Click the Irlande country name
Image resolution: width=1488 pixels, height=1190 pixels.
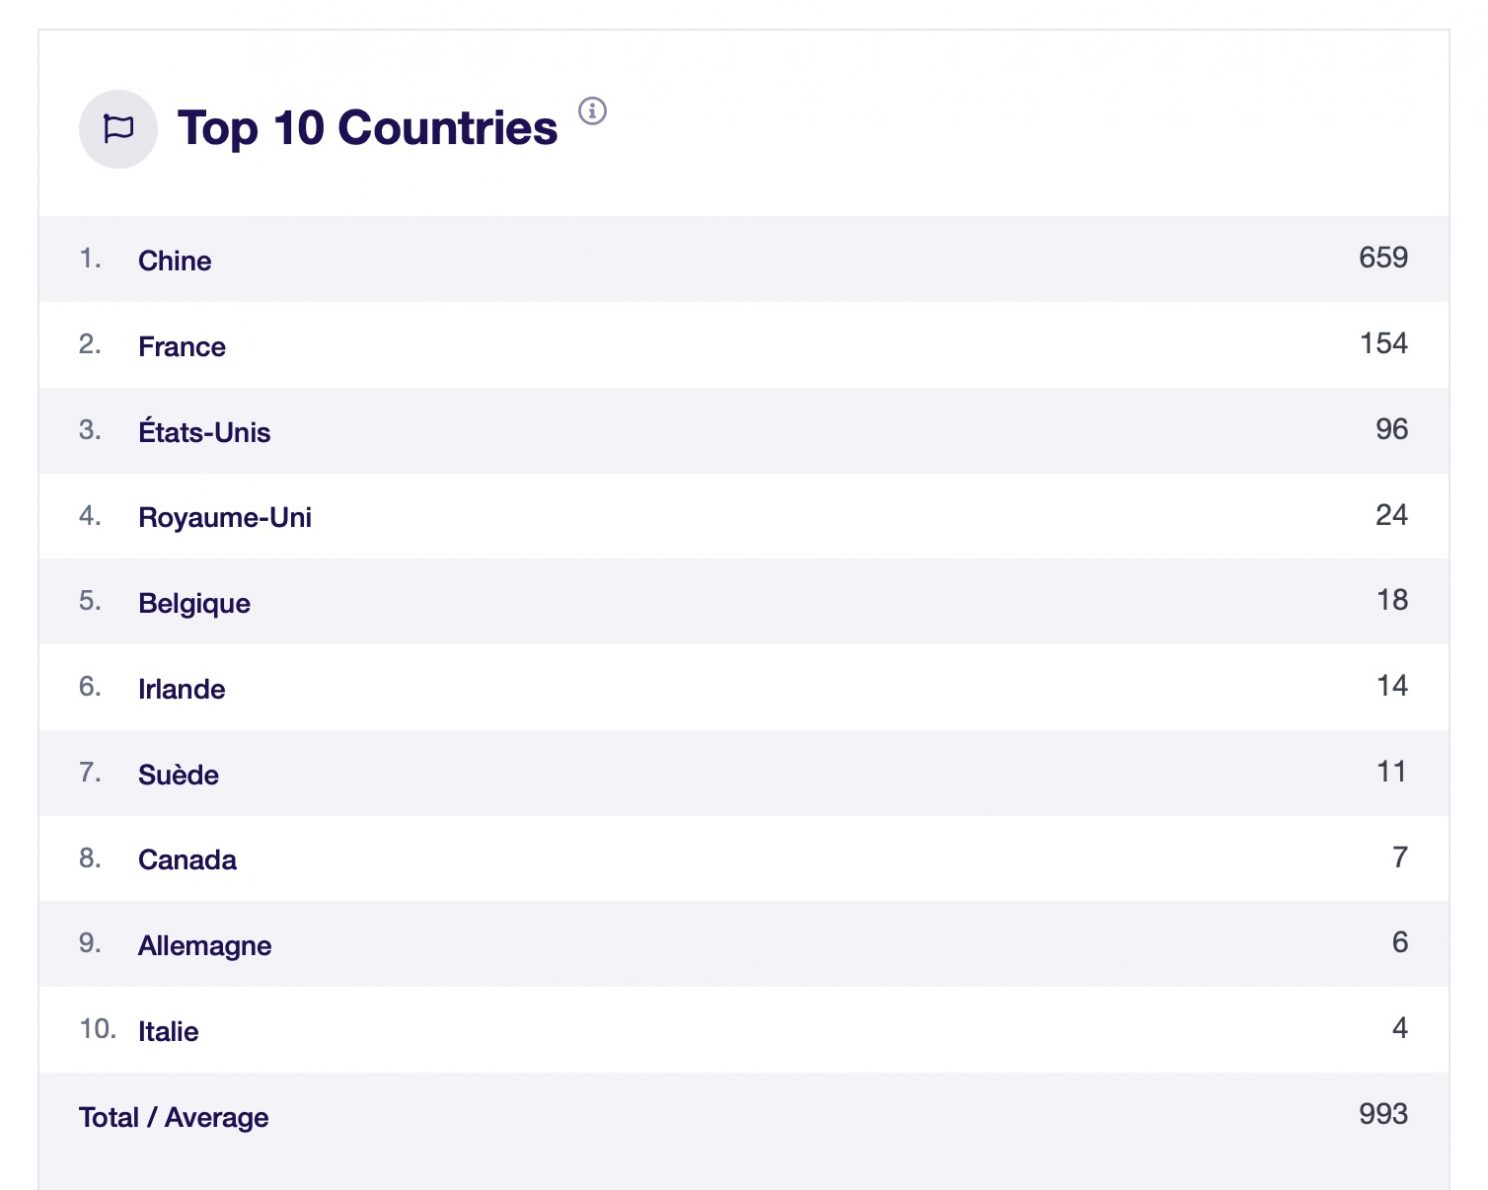(181, 689)
